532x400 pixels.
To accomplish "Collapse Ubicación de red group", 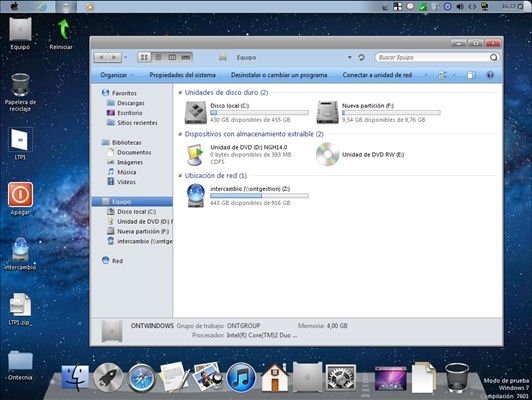I will tap(180, 176).
